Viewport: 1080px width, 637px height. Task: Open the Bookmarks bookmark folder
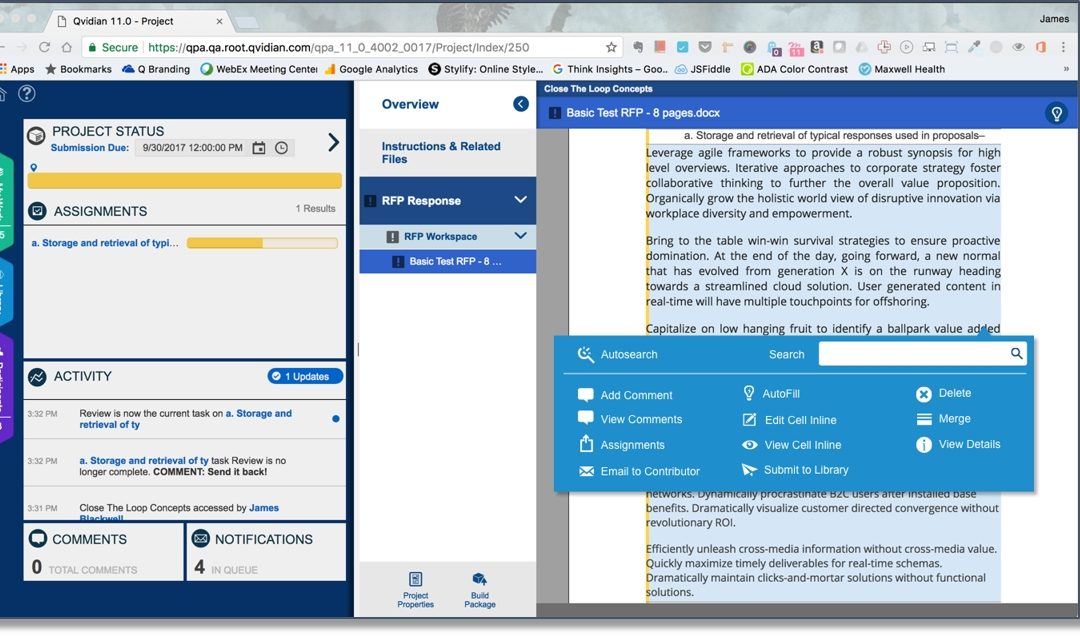(x=79, y=69)
